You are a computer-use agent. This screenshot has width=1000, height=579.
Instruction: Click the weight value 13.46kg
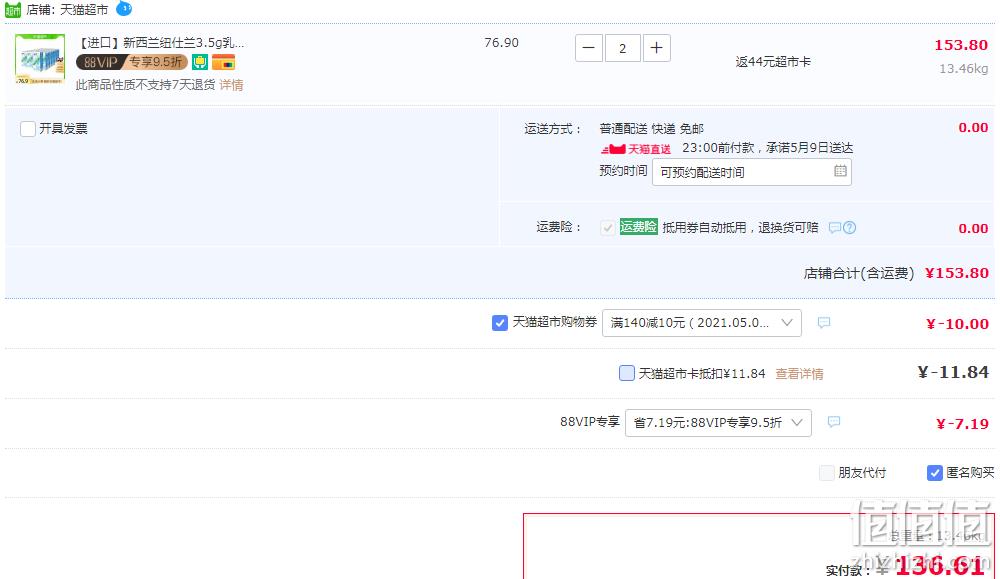(964, 68)
